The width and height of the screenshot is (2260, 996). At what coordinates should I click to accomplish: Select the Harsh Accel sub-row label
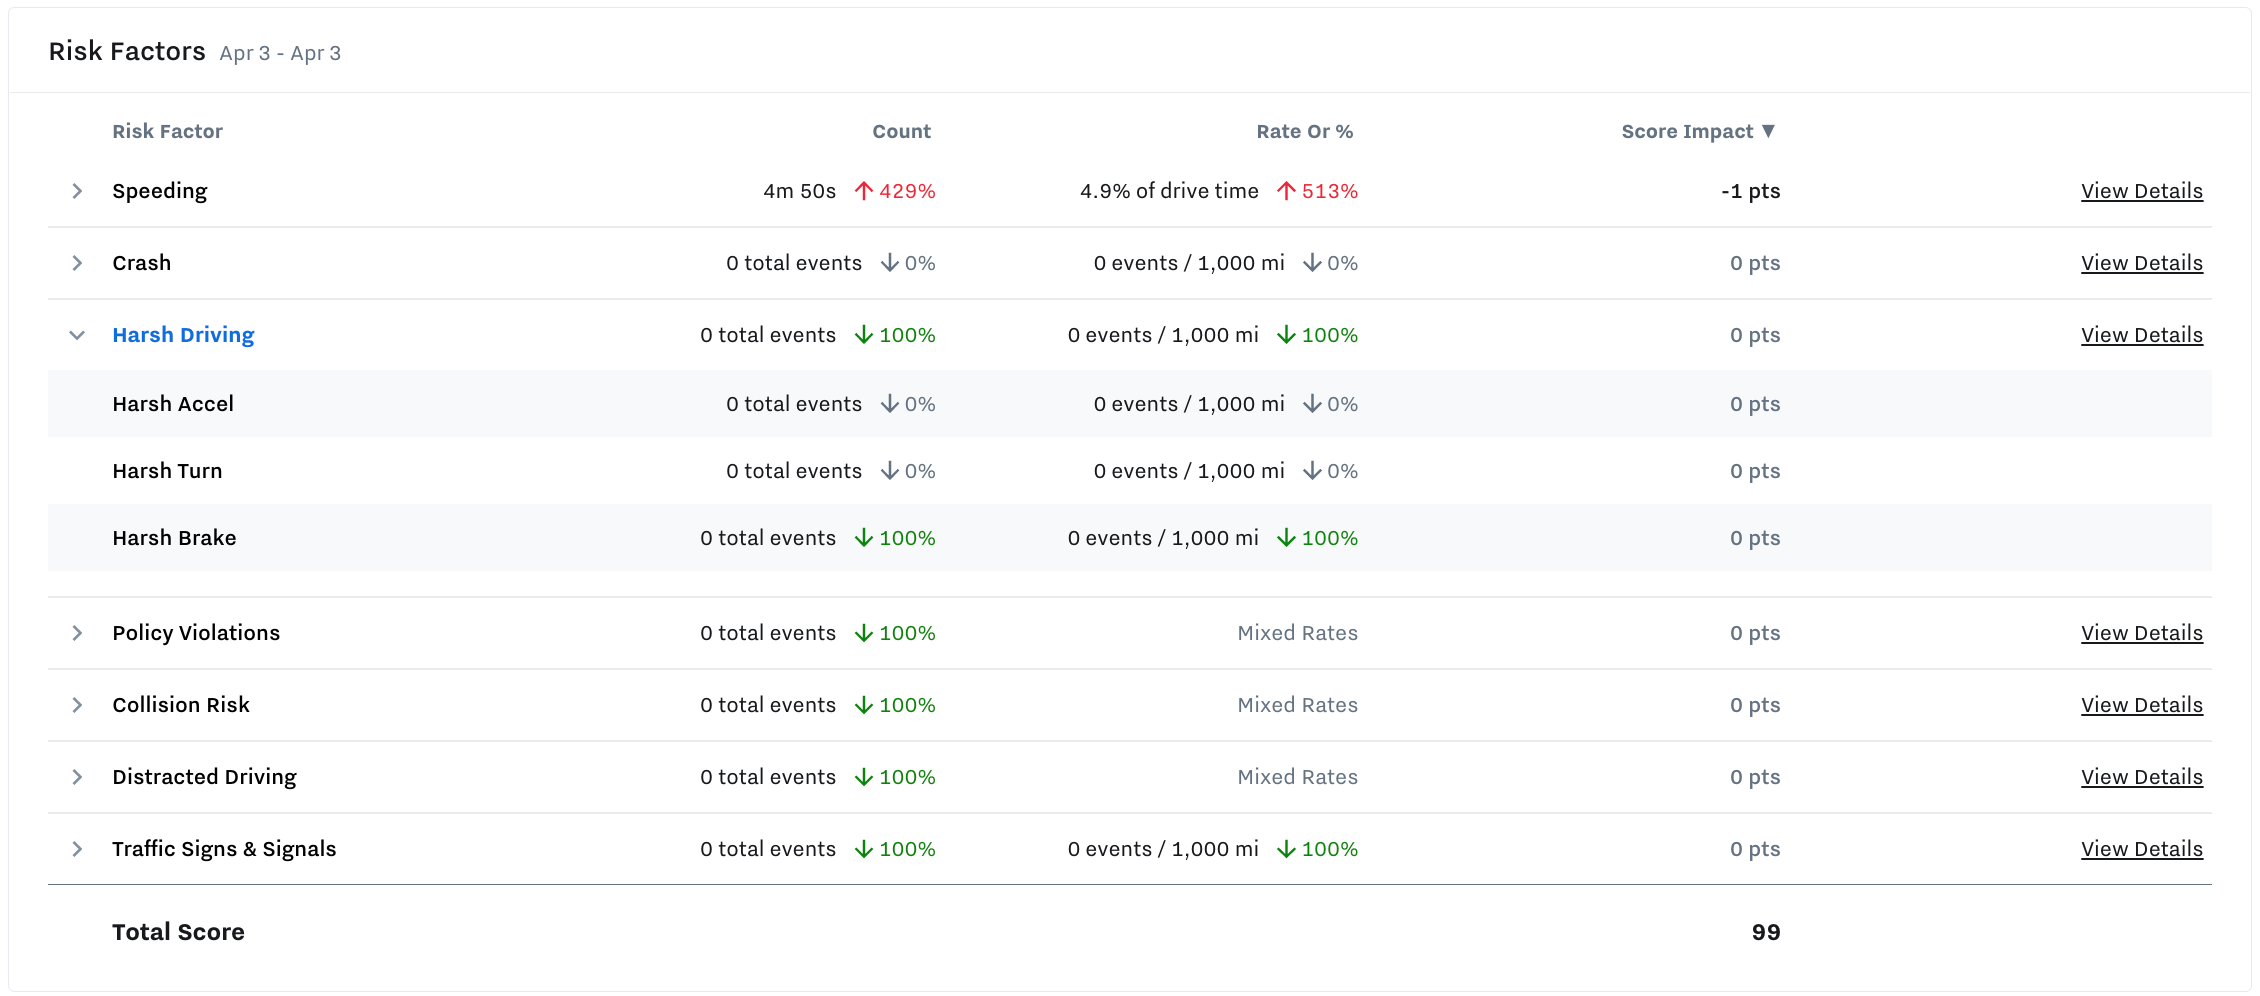point(173,404)
